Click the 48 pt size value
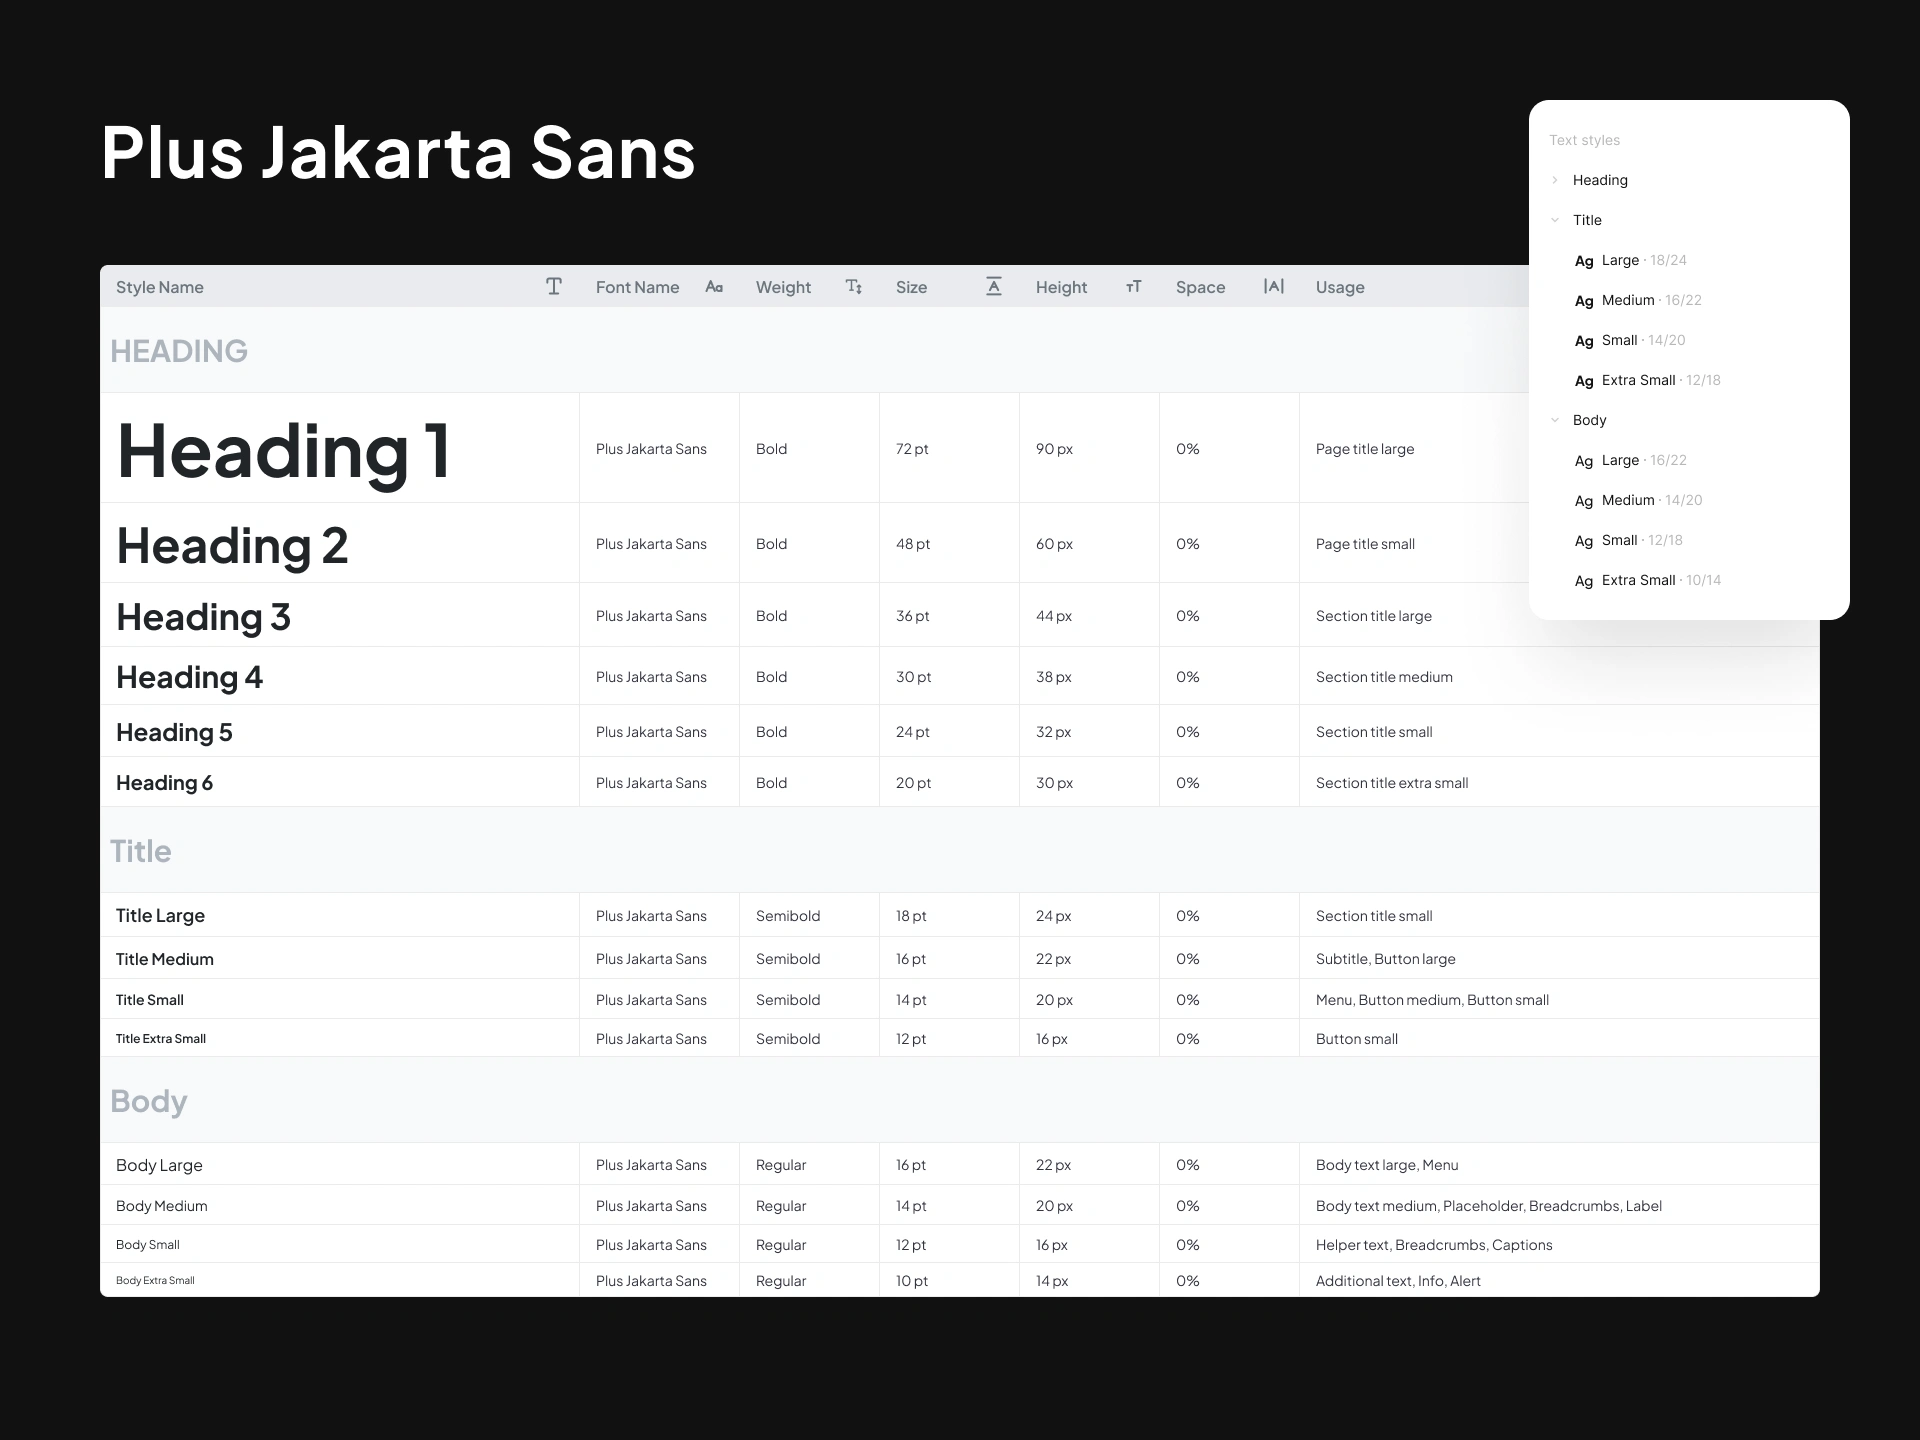Image resolution: width=1920 pixels, height=1440 pixels. [913, 544]
